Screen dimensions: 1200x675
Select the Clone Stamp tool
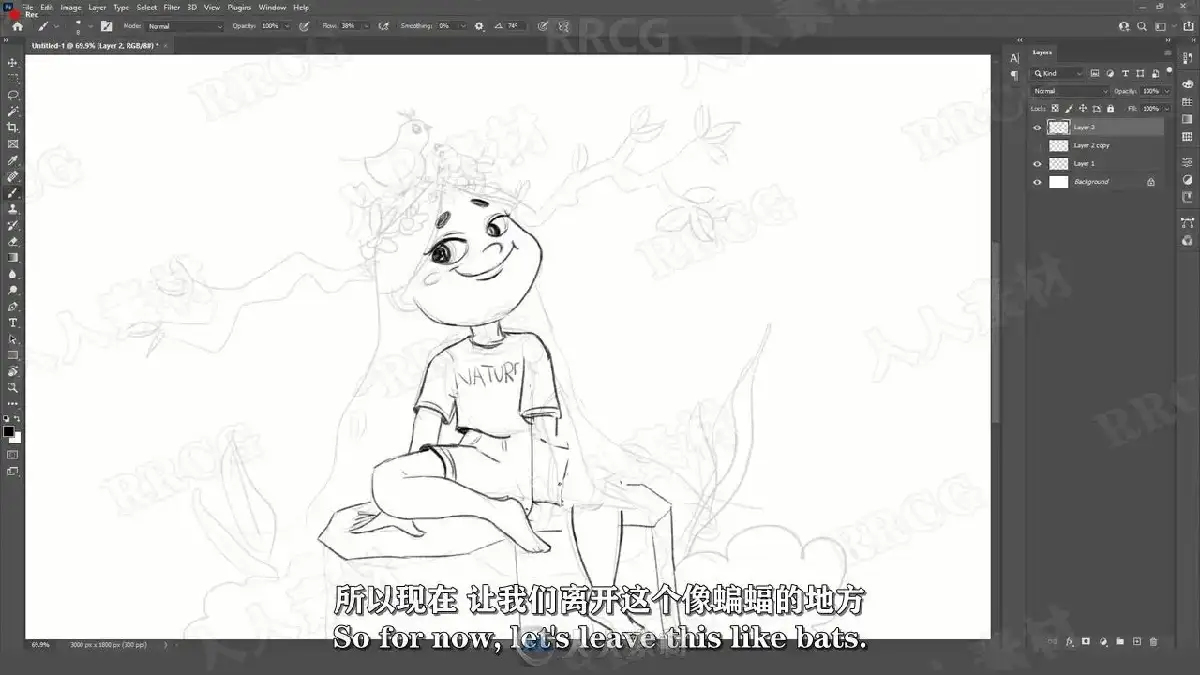tap(13, 209)
